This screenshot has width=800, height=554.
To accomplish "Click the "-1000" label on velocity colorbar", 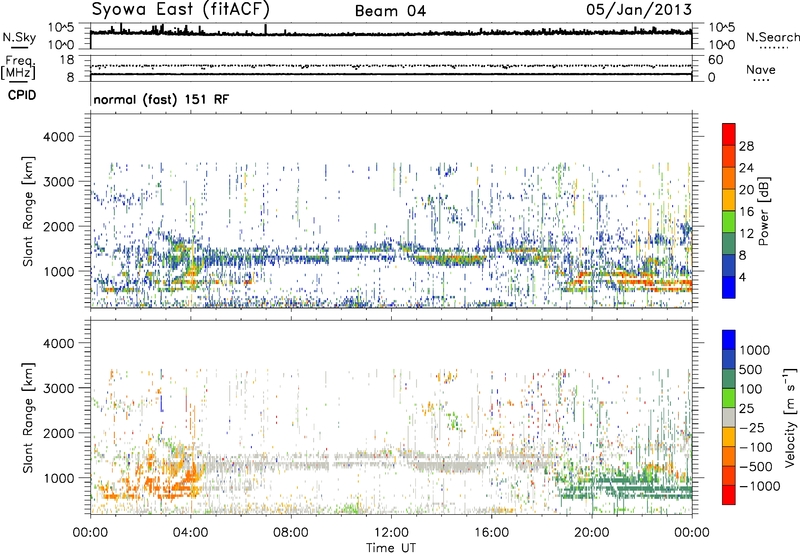I will pos(760,486).
